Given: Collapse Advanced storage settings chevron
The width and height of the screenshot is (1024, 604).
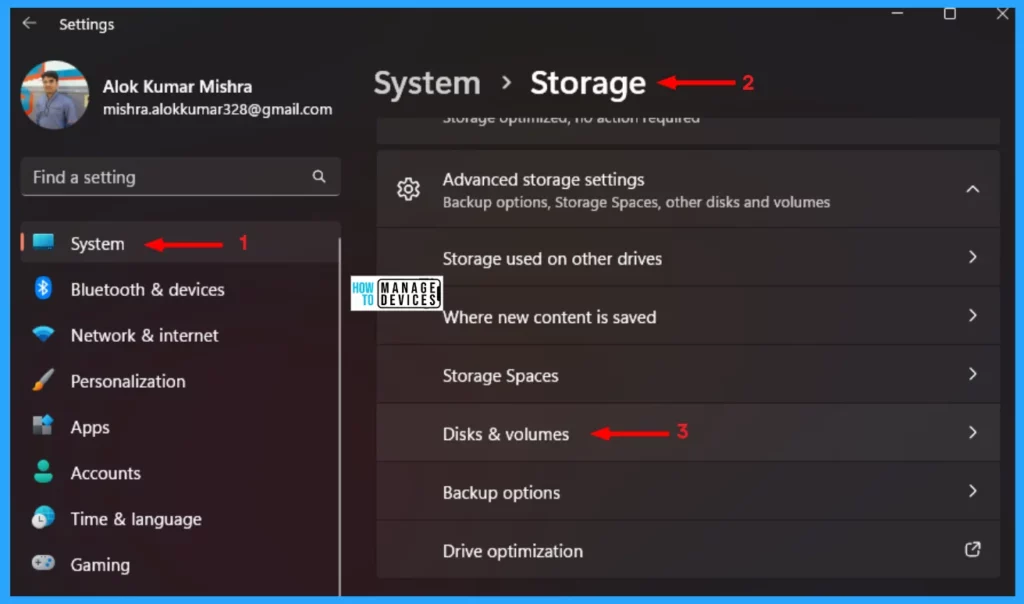Looking at the screenshot, I should [x=972, y=189].
